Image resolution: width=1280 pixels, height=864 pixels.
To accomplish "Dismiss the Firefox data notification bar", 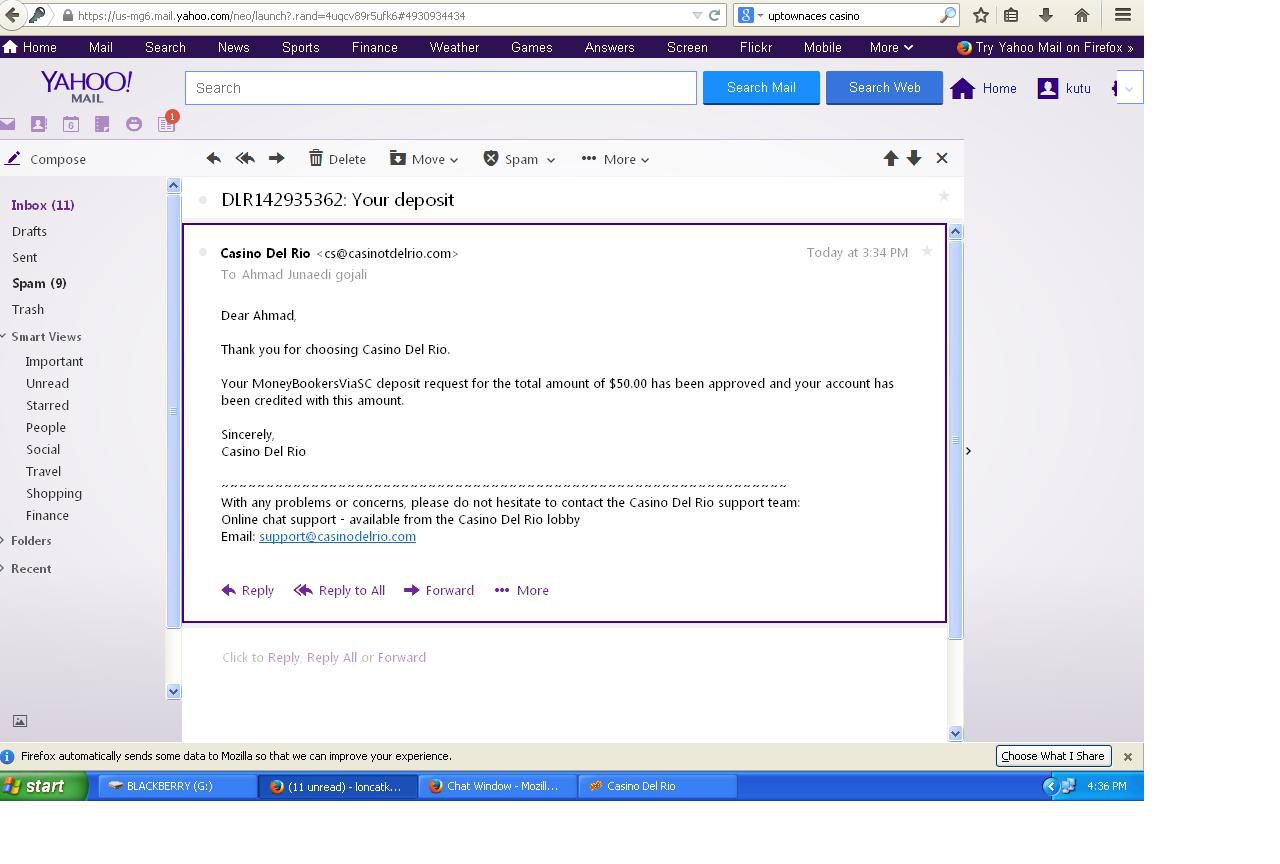I will (1127, 757).
